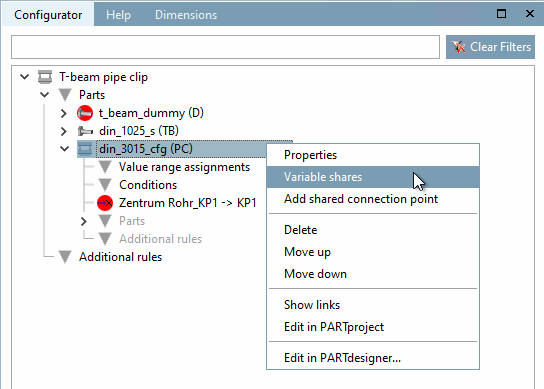Expand the t_beam_dummy (D) node
The image size is (544, 389).
click(63, 113)
